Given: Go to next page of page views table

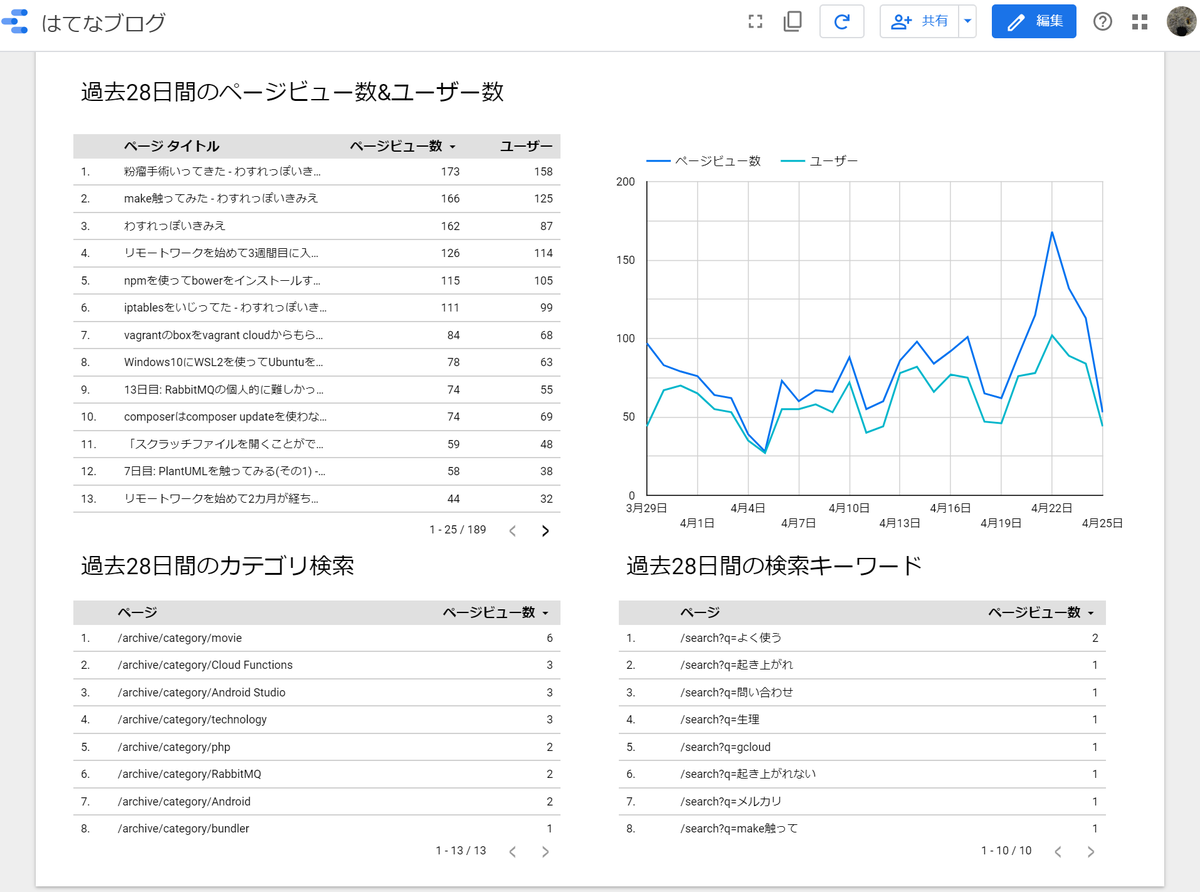Looking at the screenshot, I should click(x=545, y=531).
